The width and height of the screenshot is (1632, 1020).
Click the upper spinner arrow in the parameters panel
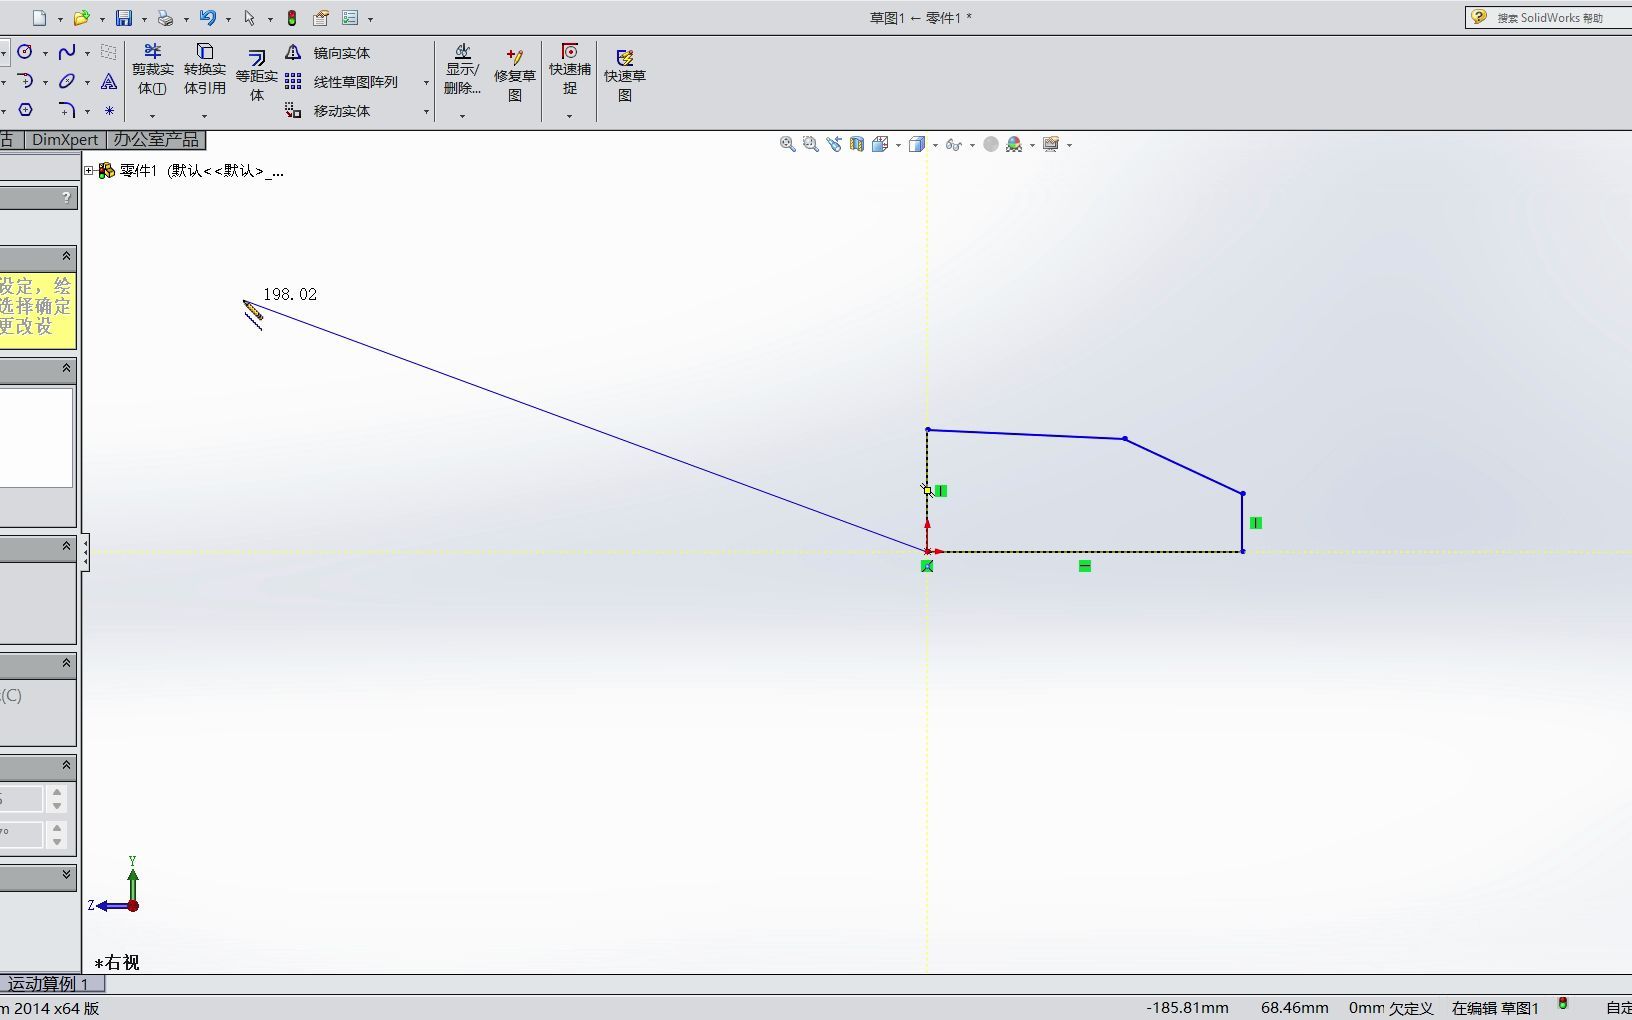tap(57, 793)
